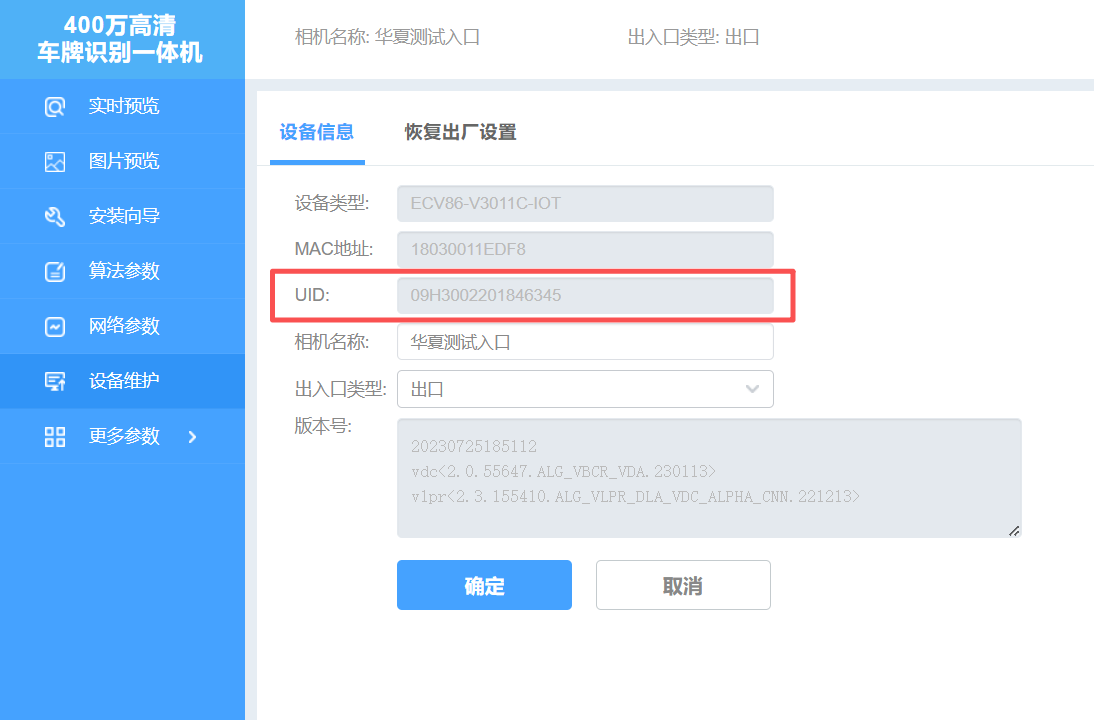This screenshot has width=1094, height=720.
Task: Switch to the 设备信息 tab
Action: tap(316, 132)
